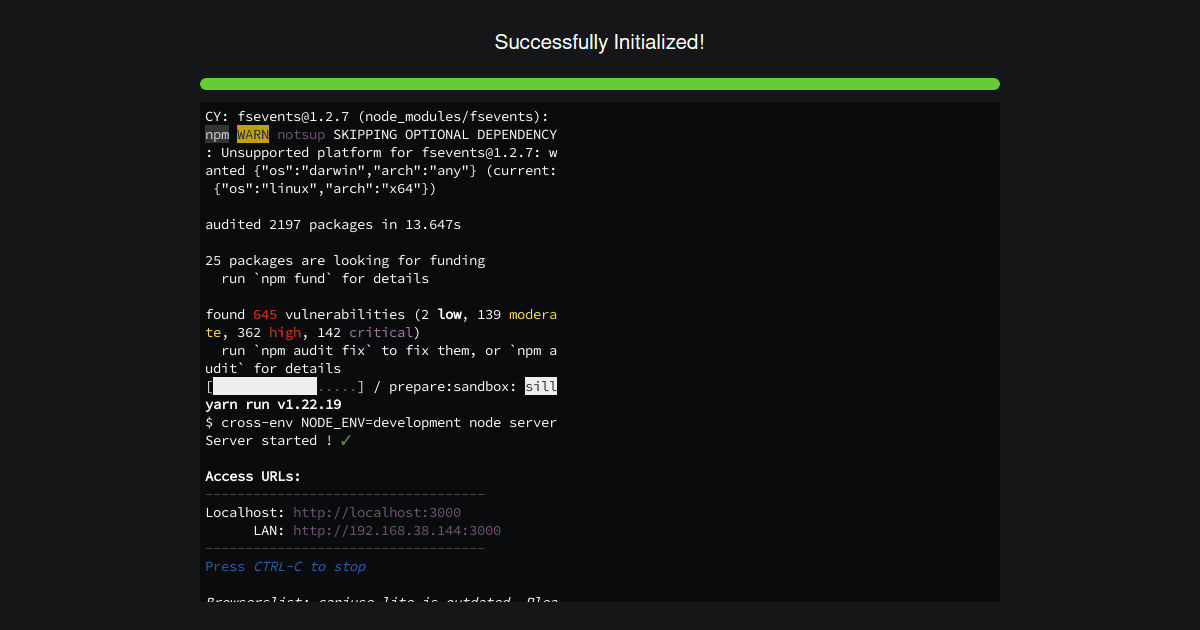Image resolution: width=1200 pixels, height=630 pixels.
Task: Click the moderate severity label
Action: [533, 314]
